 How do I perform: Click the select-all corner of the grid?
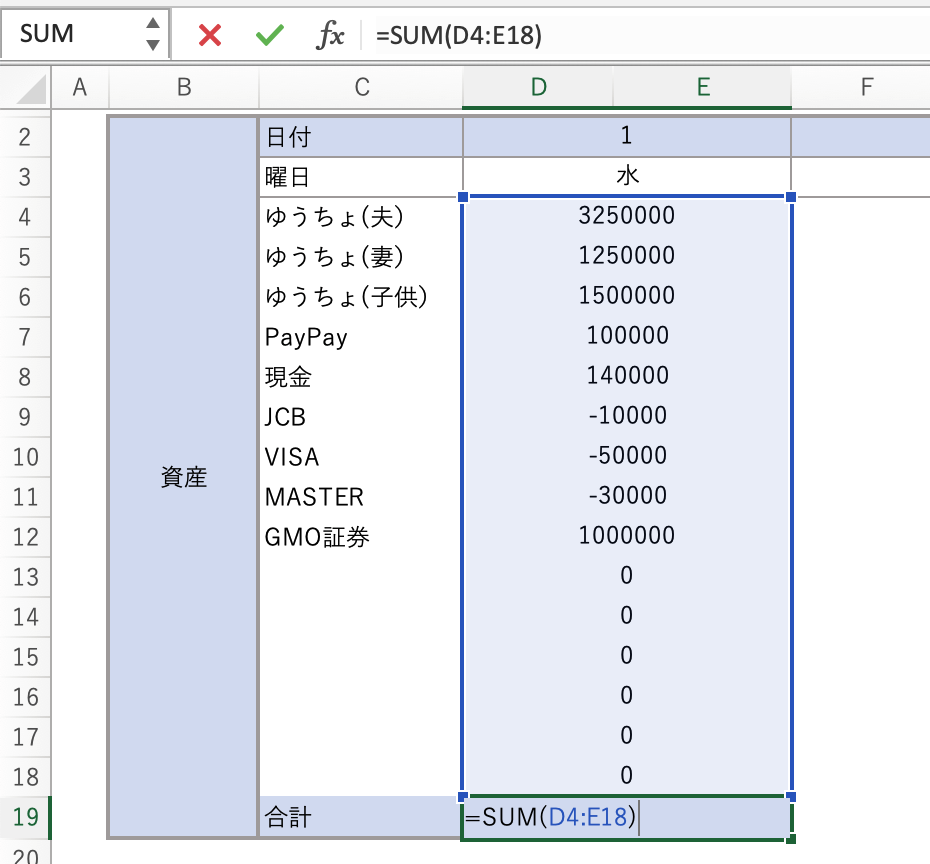point(24,88)
